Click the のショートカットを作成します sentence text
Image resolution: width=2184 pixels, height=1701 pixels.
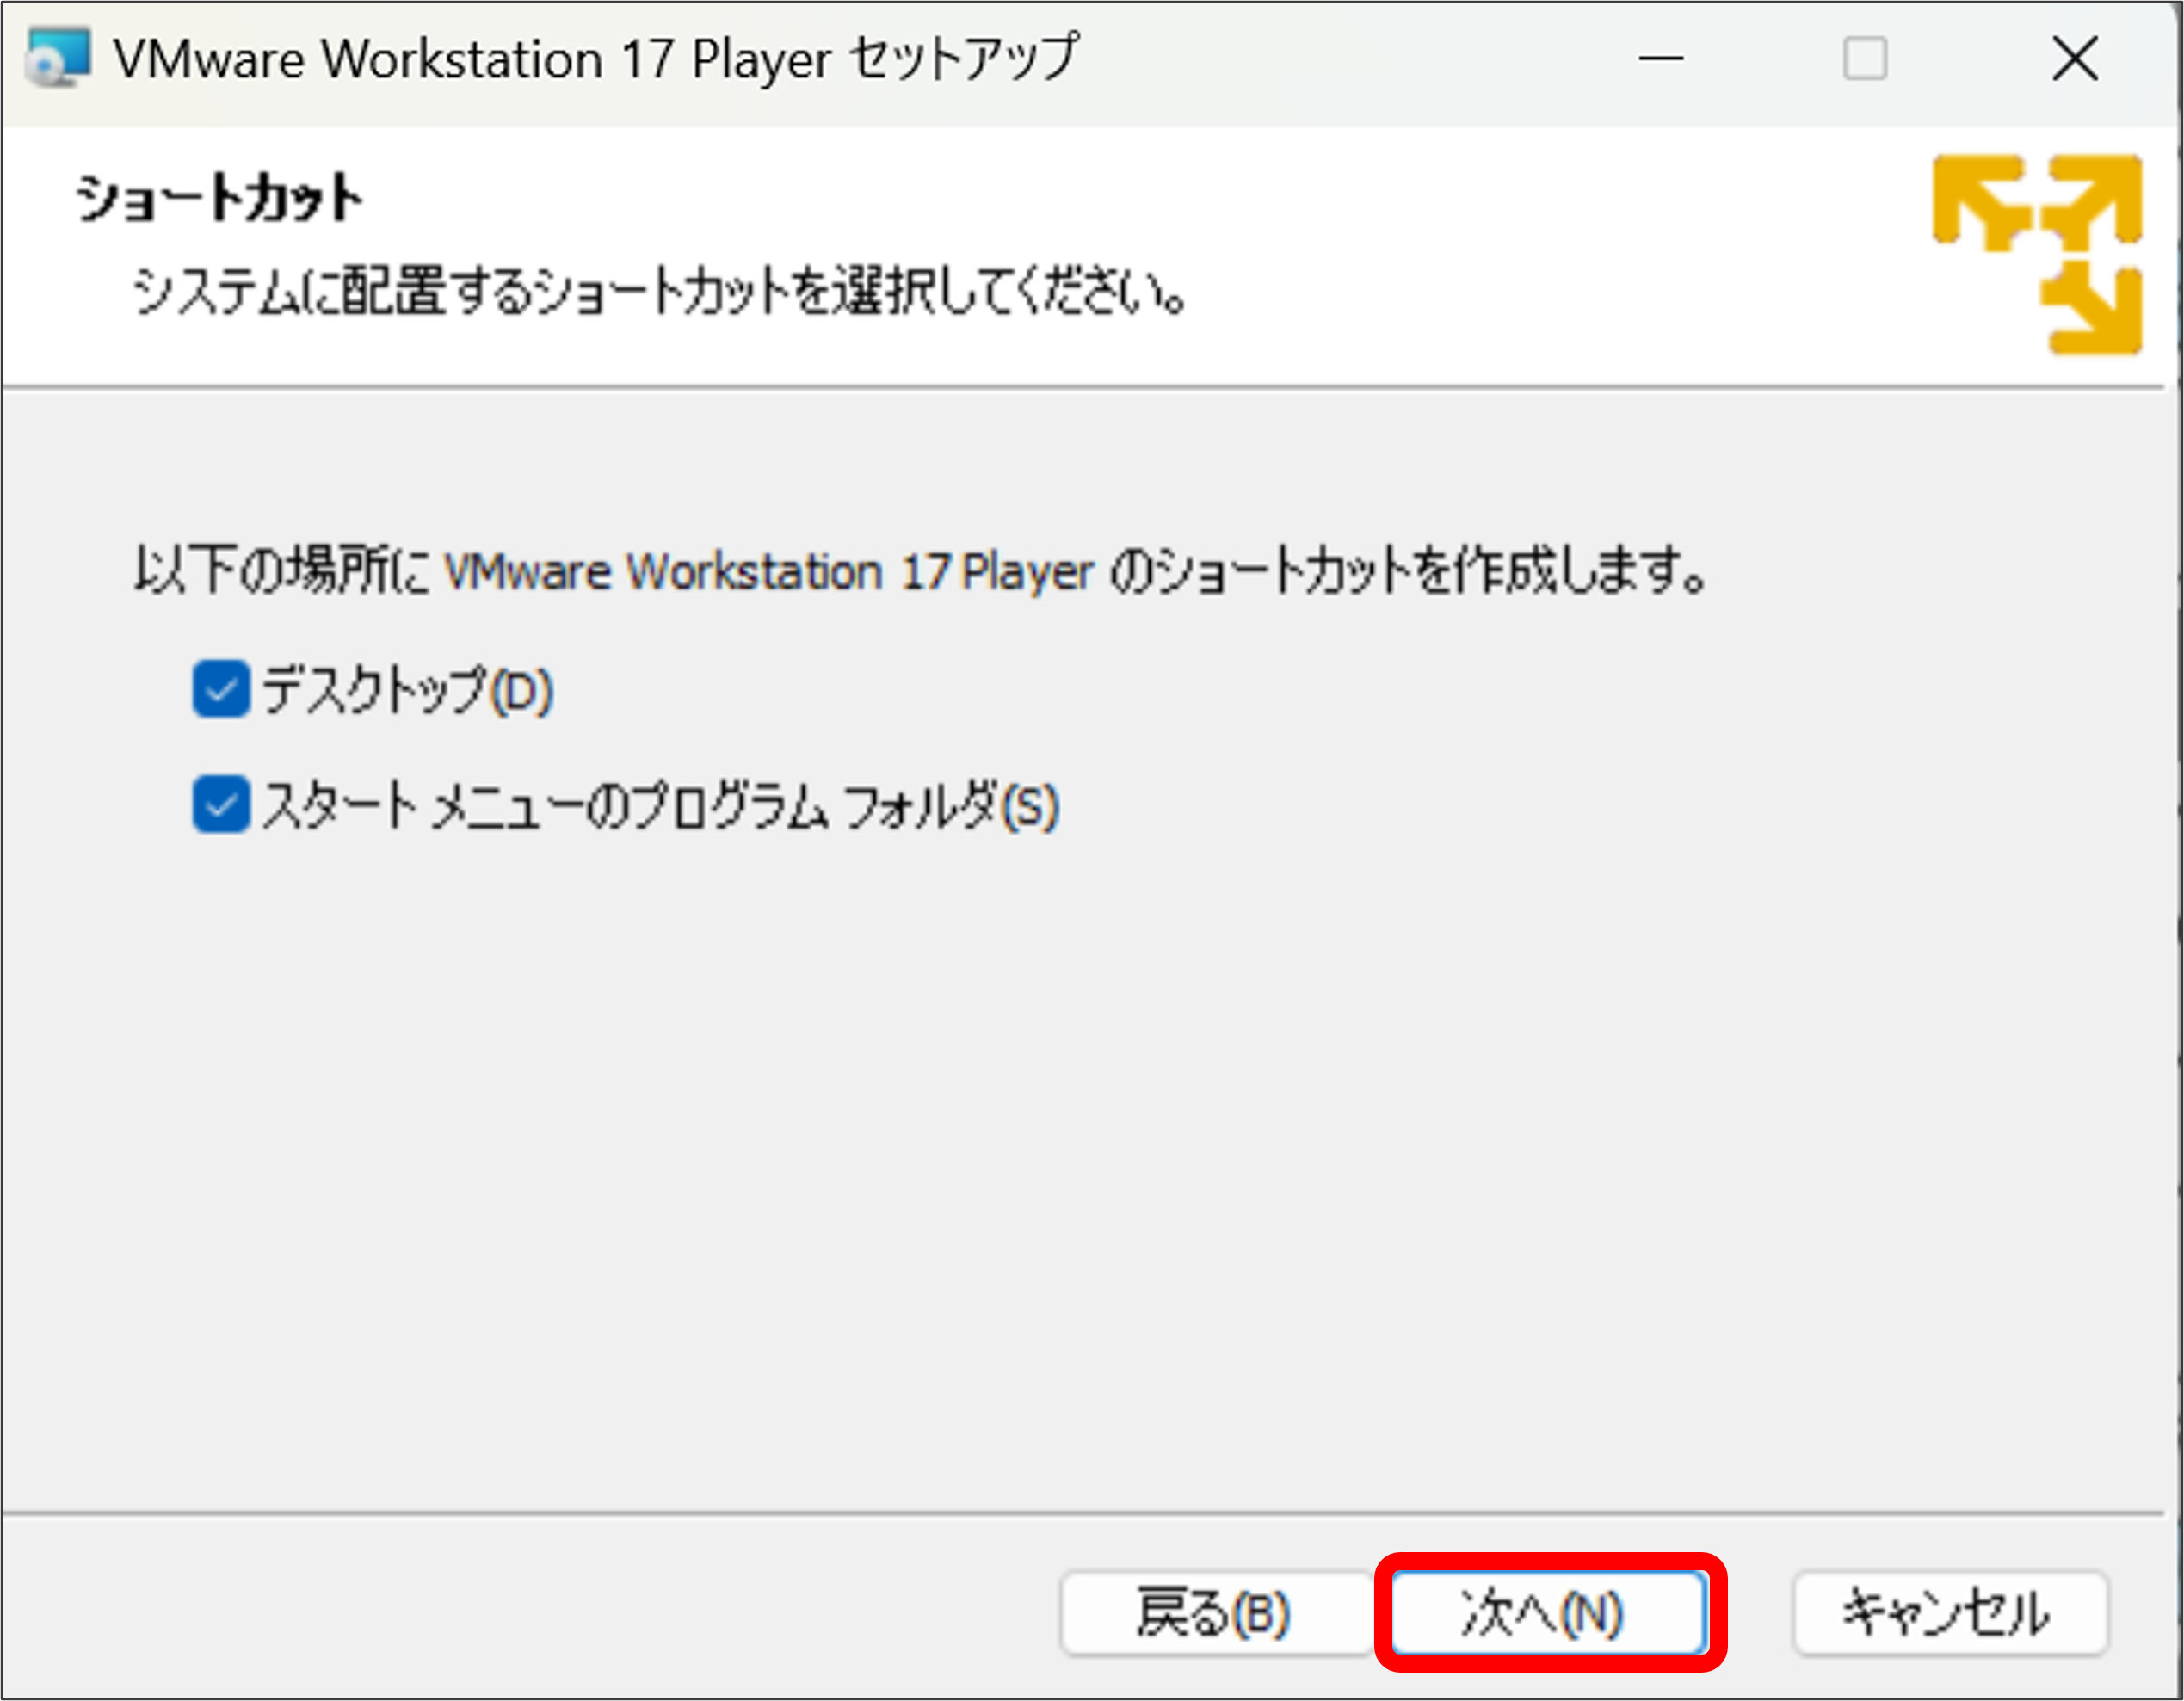1408,572
